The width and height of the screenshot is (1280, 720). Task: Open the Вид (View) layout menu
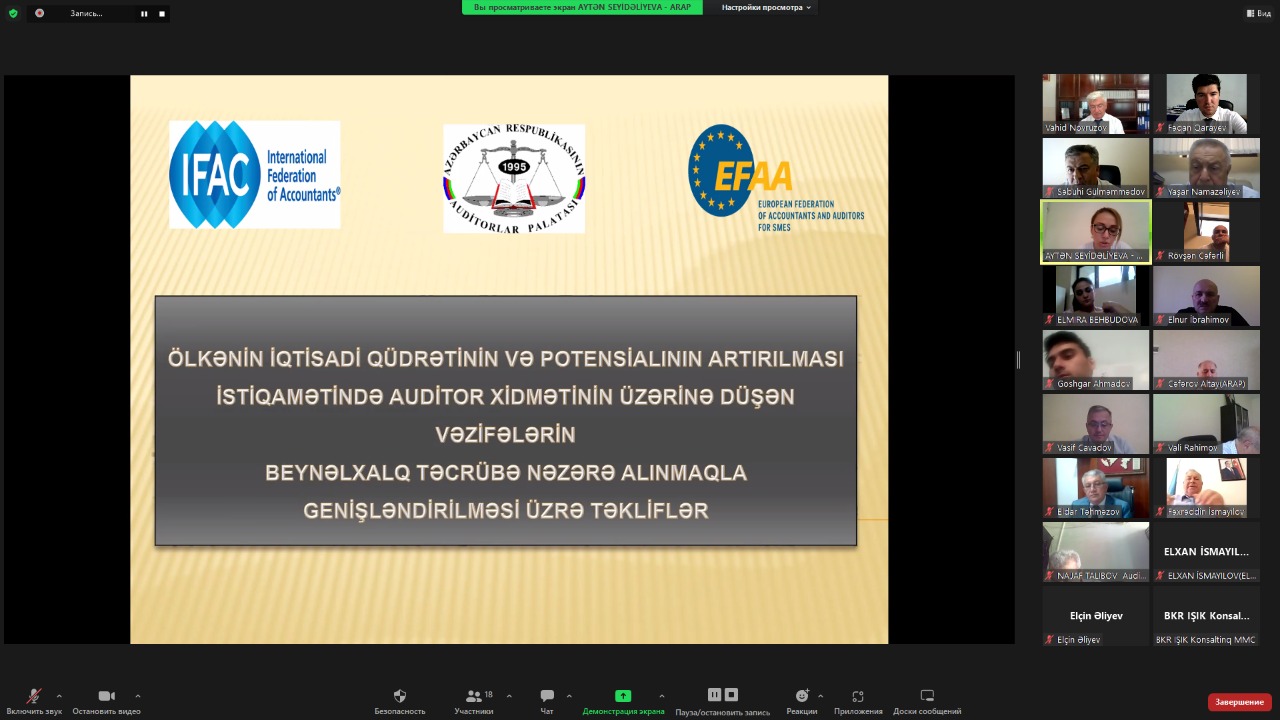point(1257,13)
